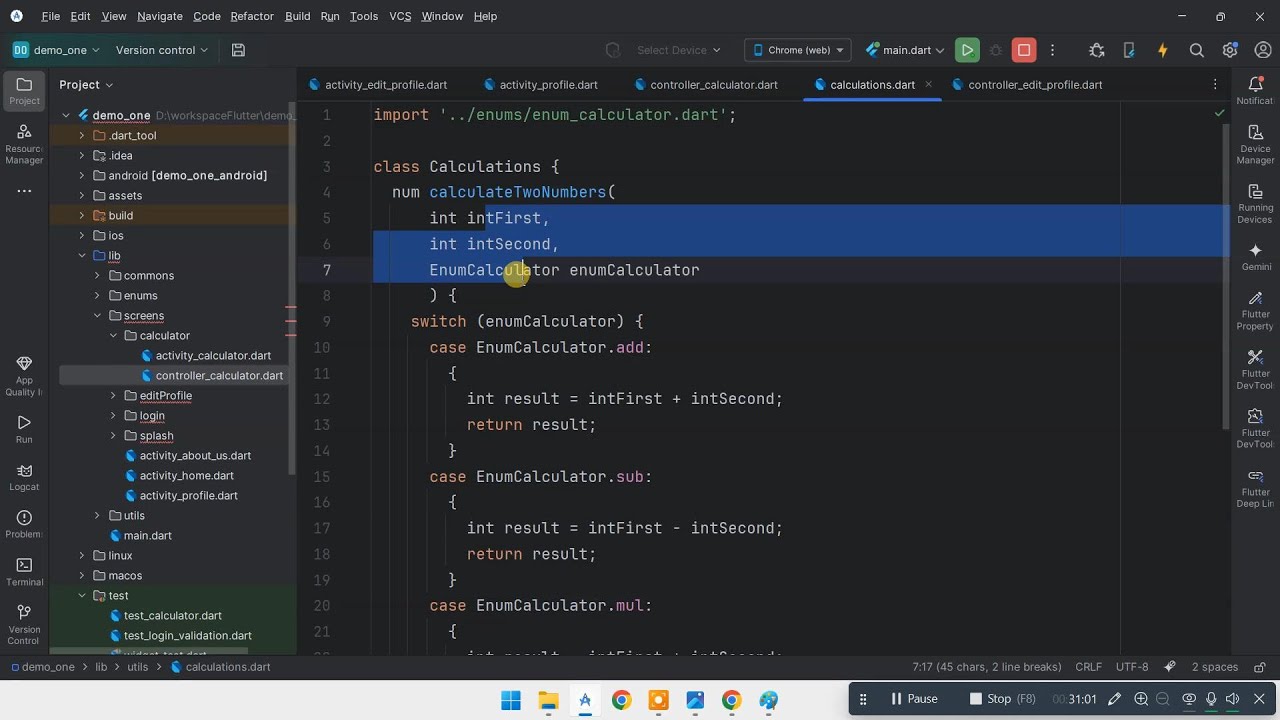Open the Version Control tool window
The height and width of the screenshot is (720, 1280).
[24, 625]
